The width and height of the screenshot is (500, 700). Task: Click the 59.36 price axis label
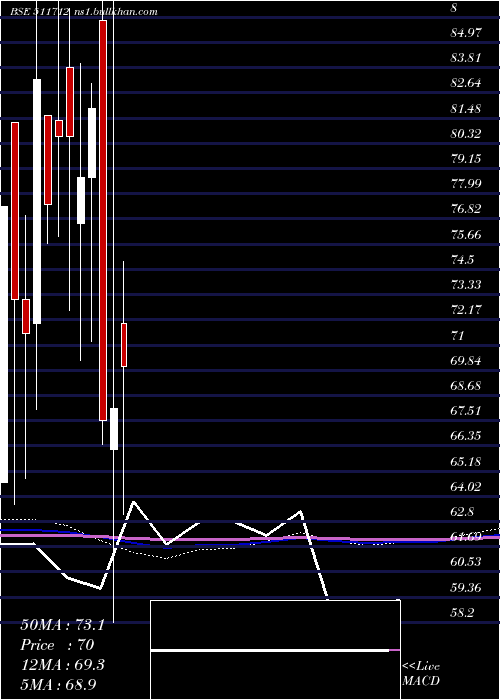point(466,587)
